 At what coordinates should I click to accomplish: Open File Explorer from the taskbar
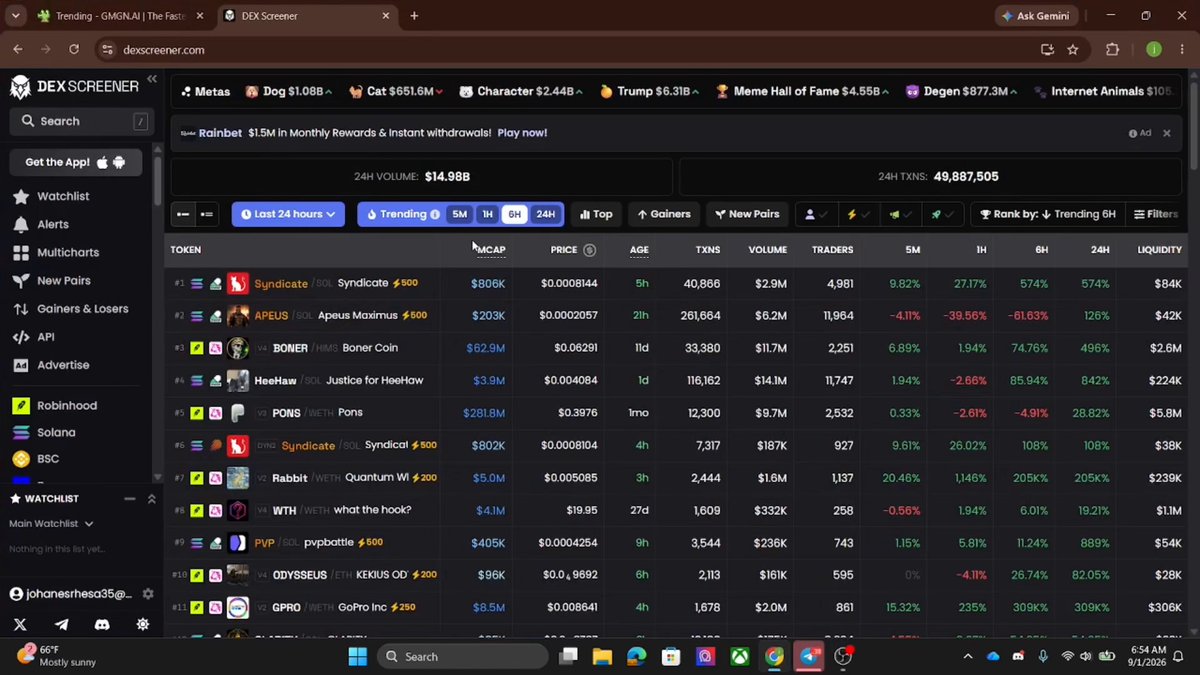(x=602, y=657)
